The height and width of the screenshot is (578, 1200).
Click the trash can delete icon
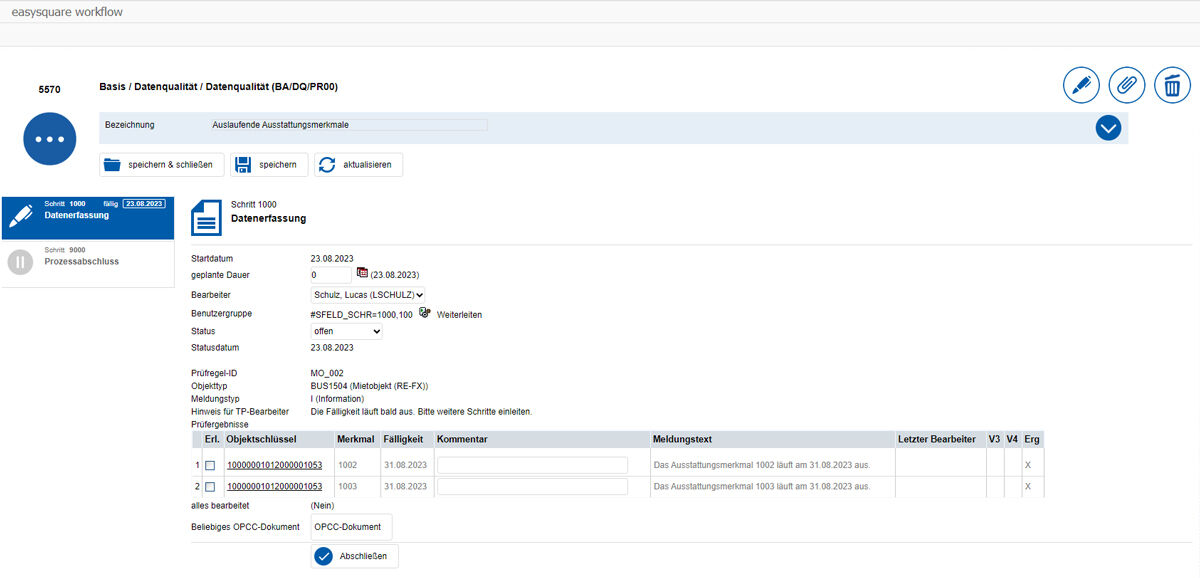coord(1172,85)
